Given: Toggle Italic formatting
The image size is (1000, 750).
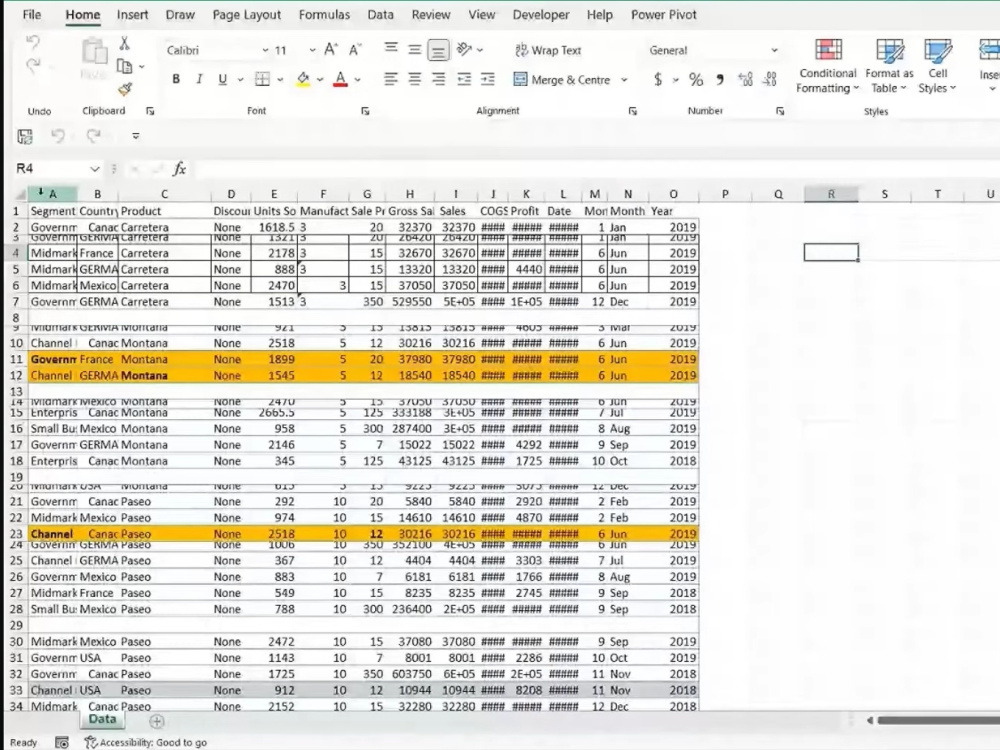Looking at the screenshot, I should pyautogui.click(x=199, y=79).
